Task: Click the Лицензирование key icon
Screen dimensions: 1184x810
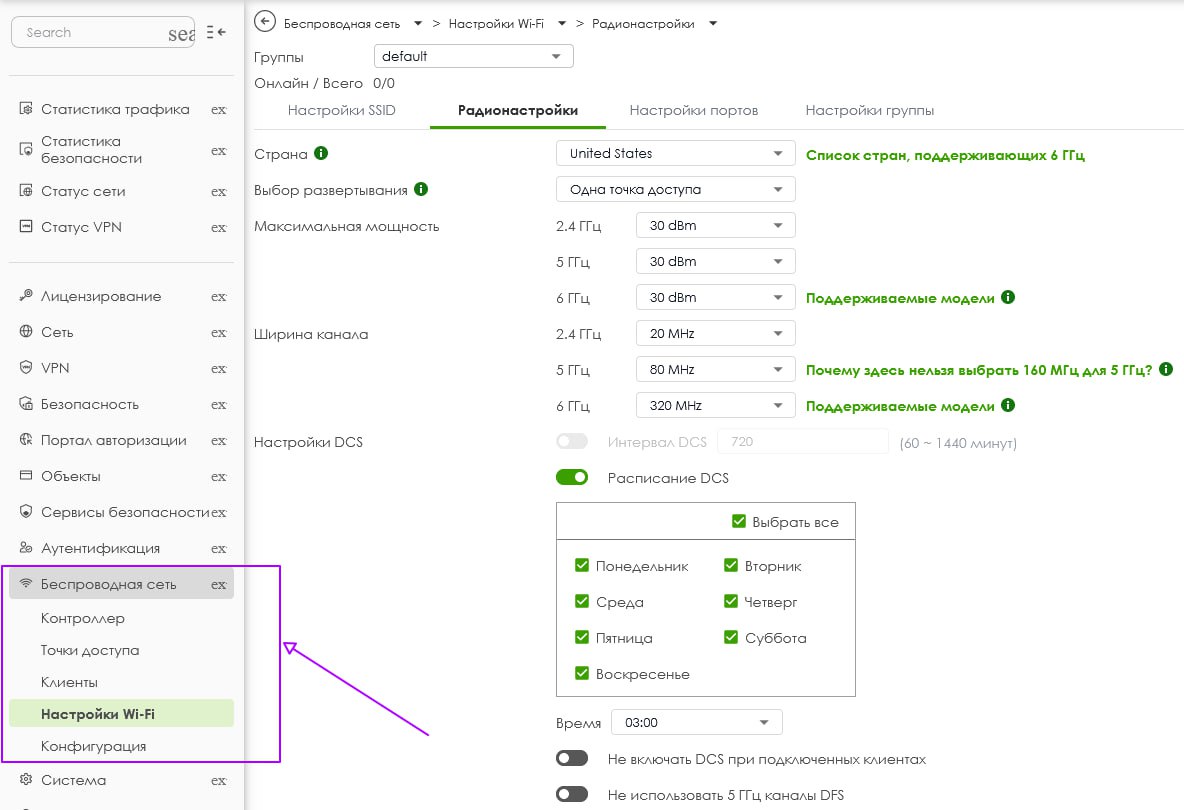Action: click(26, 295)
